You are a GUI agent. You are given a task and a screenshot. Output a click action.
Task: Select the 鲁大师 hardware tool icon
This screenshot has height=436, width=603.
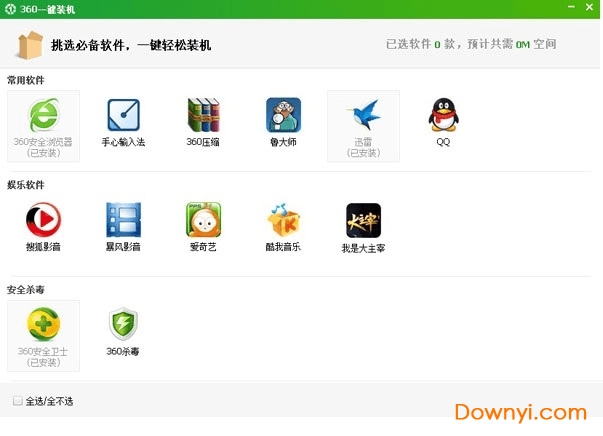(283, 115)
